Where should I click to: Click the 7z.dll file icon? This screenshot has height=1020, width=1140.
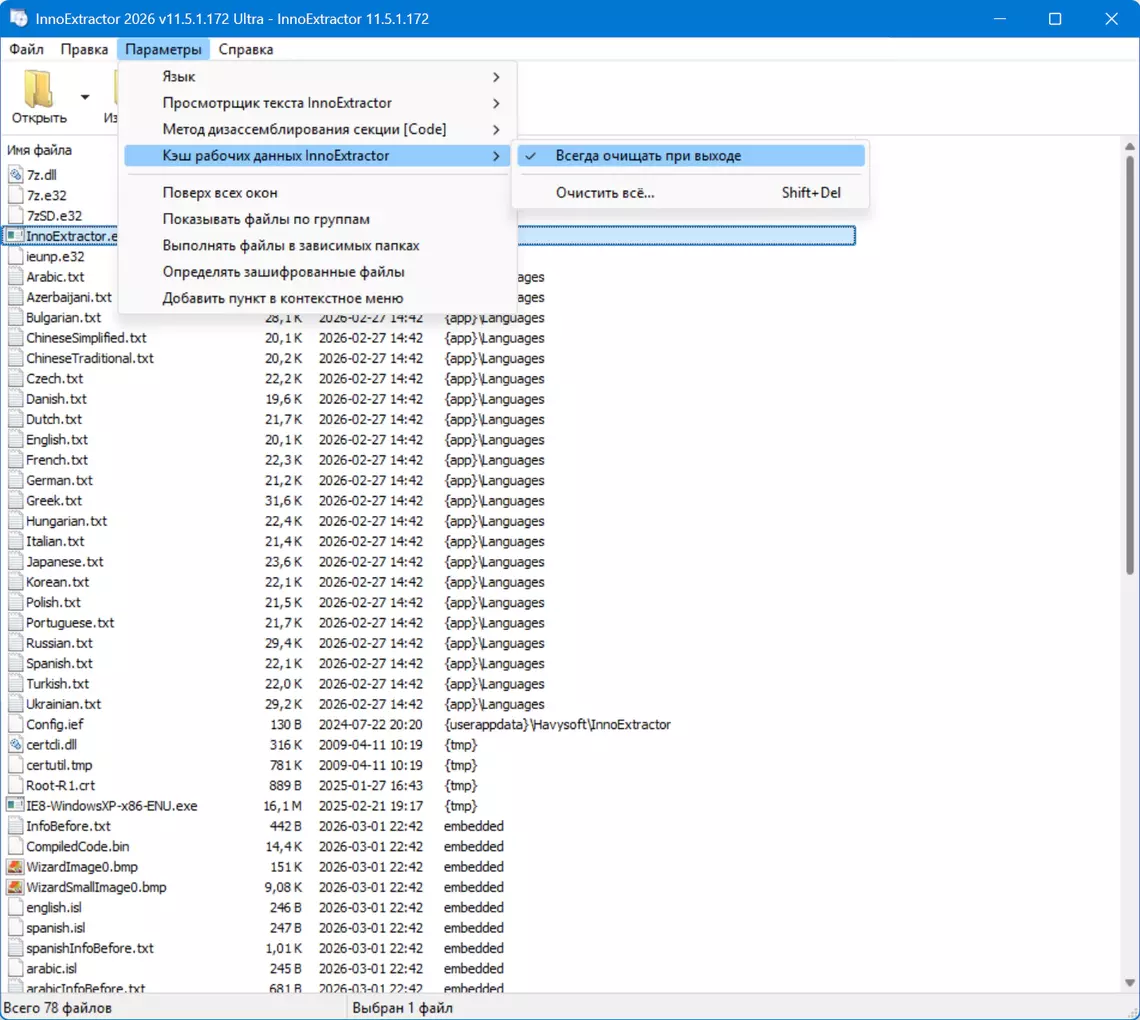point(15,175)
